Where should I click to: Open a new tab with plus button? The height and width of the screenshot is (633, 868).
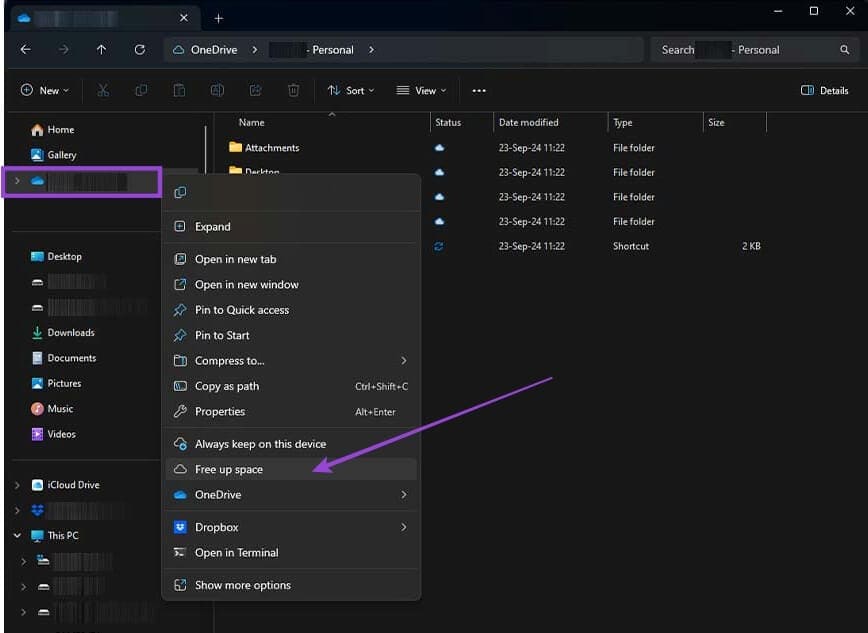(x=219, y=18)
